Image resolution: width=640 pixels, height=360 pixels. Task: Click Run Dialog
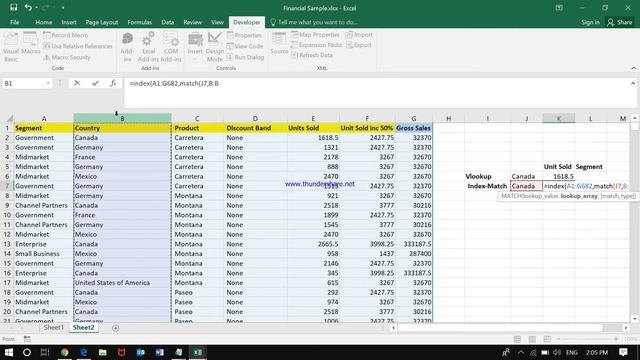tap(246, 57)
